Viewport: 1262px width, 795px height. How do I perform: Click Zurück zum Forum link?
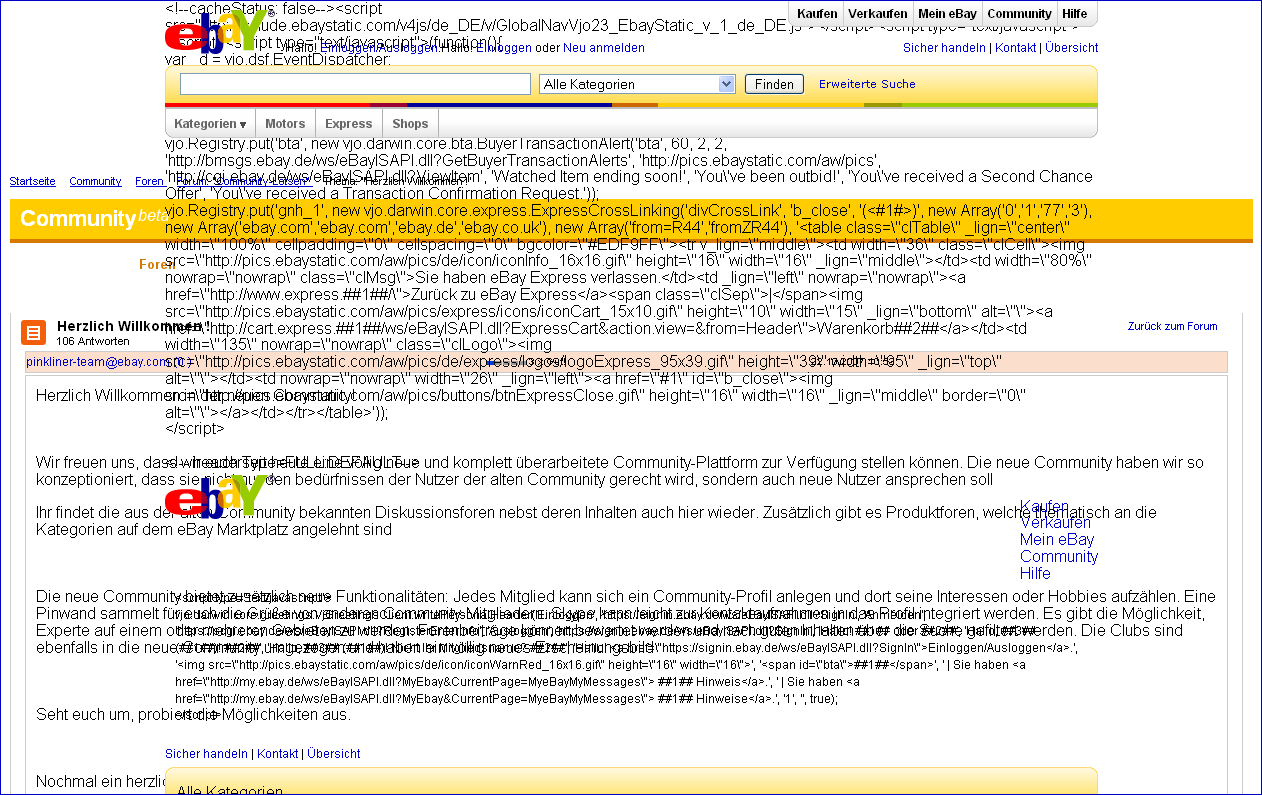[1173, 326]
